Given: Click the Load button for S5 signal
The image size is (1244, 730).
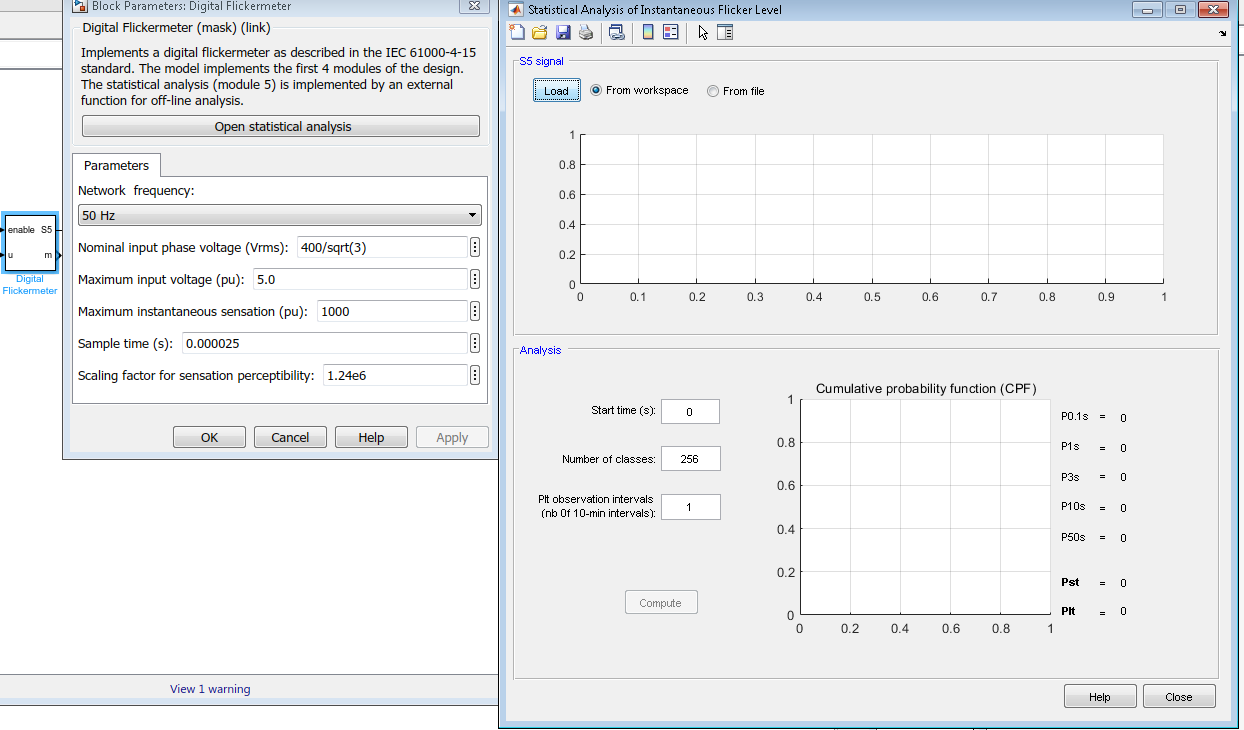Looking at the screenshot, I should pos(556,91).
